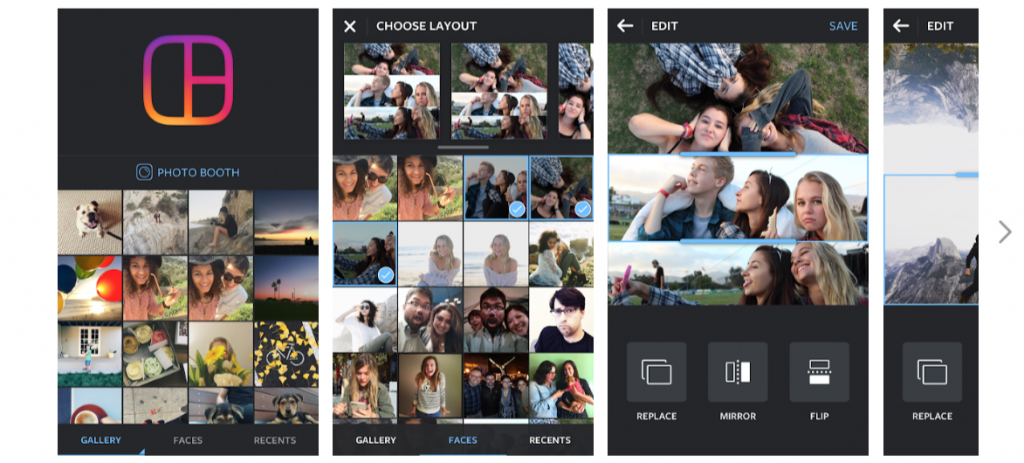Switch to Recents tab on logo screen

pyautogui.click(x=274, y=440)
